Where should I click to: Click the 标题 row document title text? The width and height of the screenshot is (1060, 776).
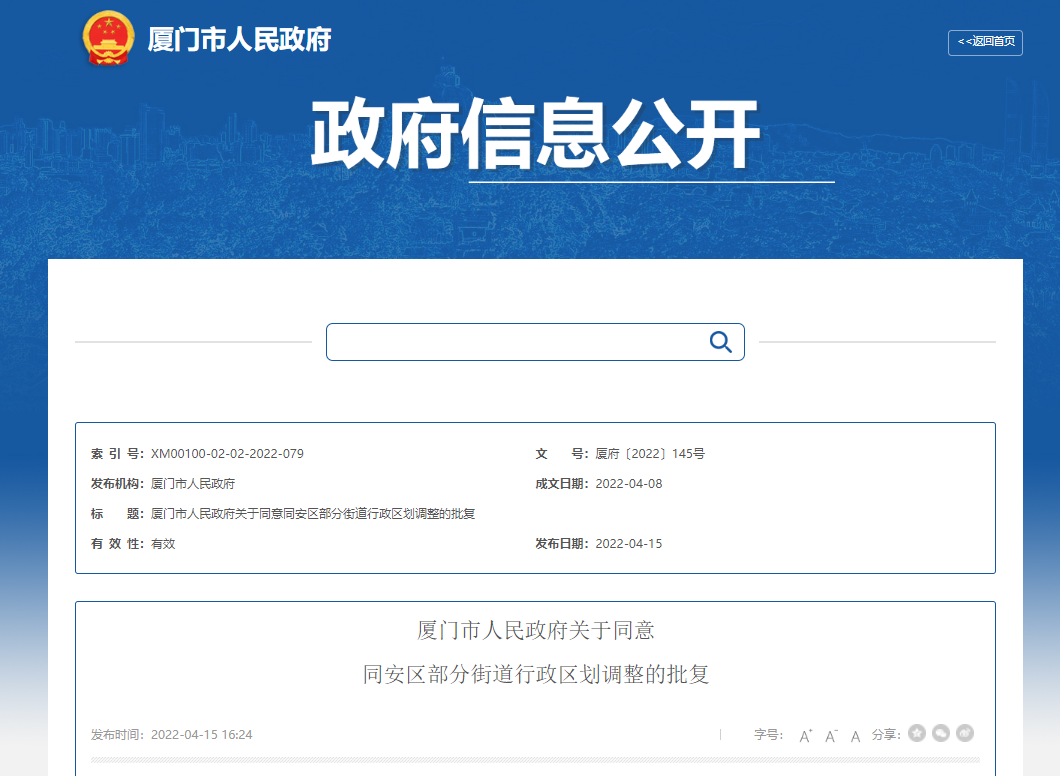coord(313,514)
